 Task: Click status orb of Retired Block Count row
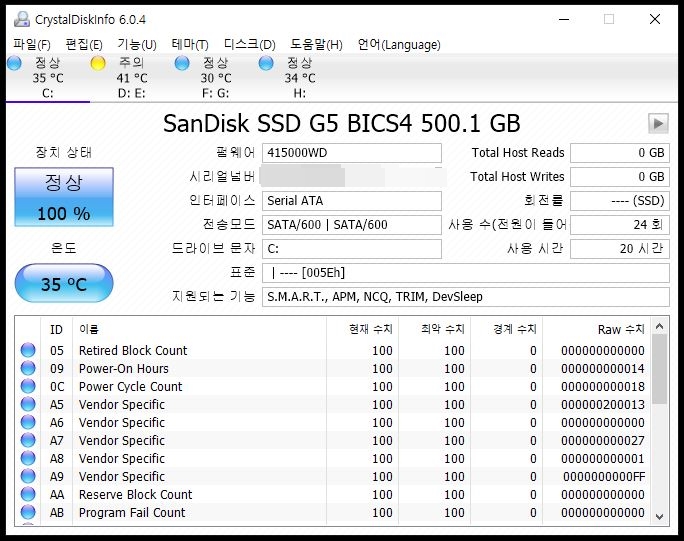(28, 350)
